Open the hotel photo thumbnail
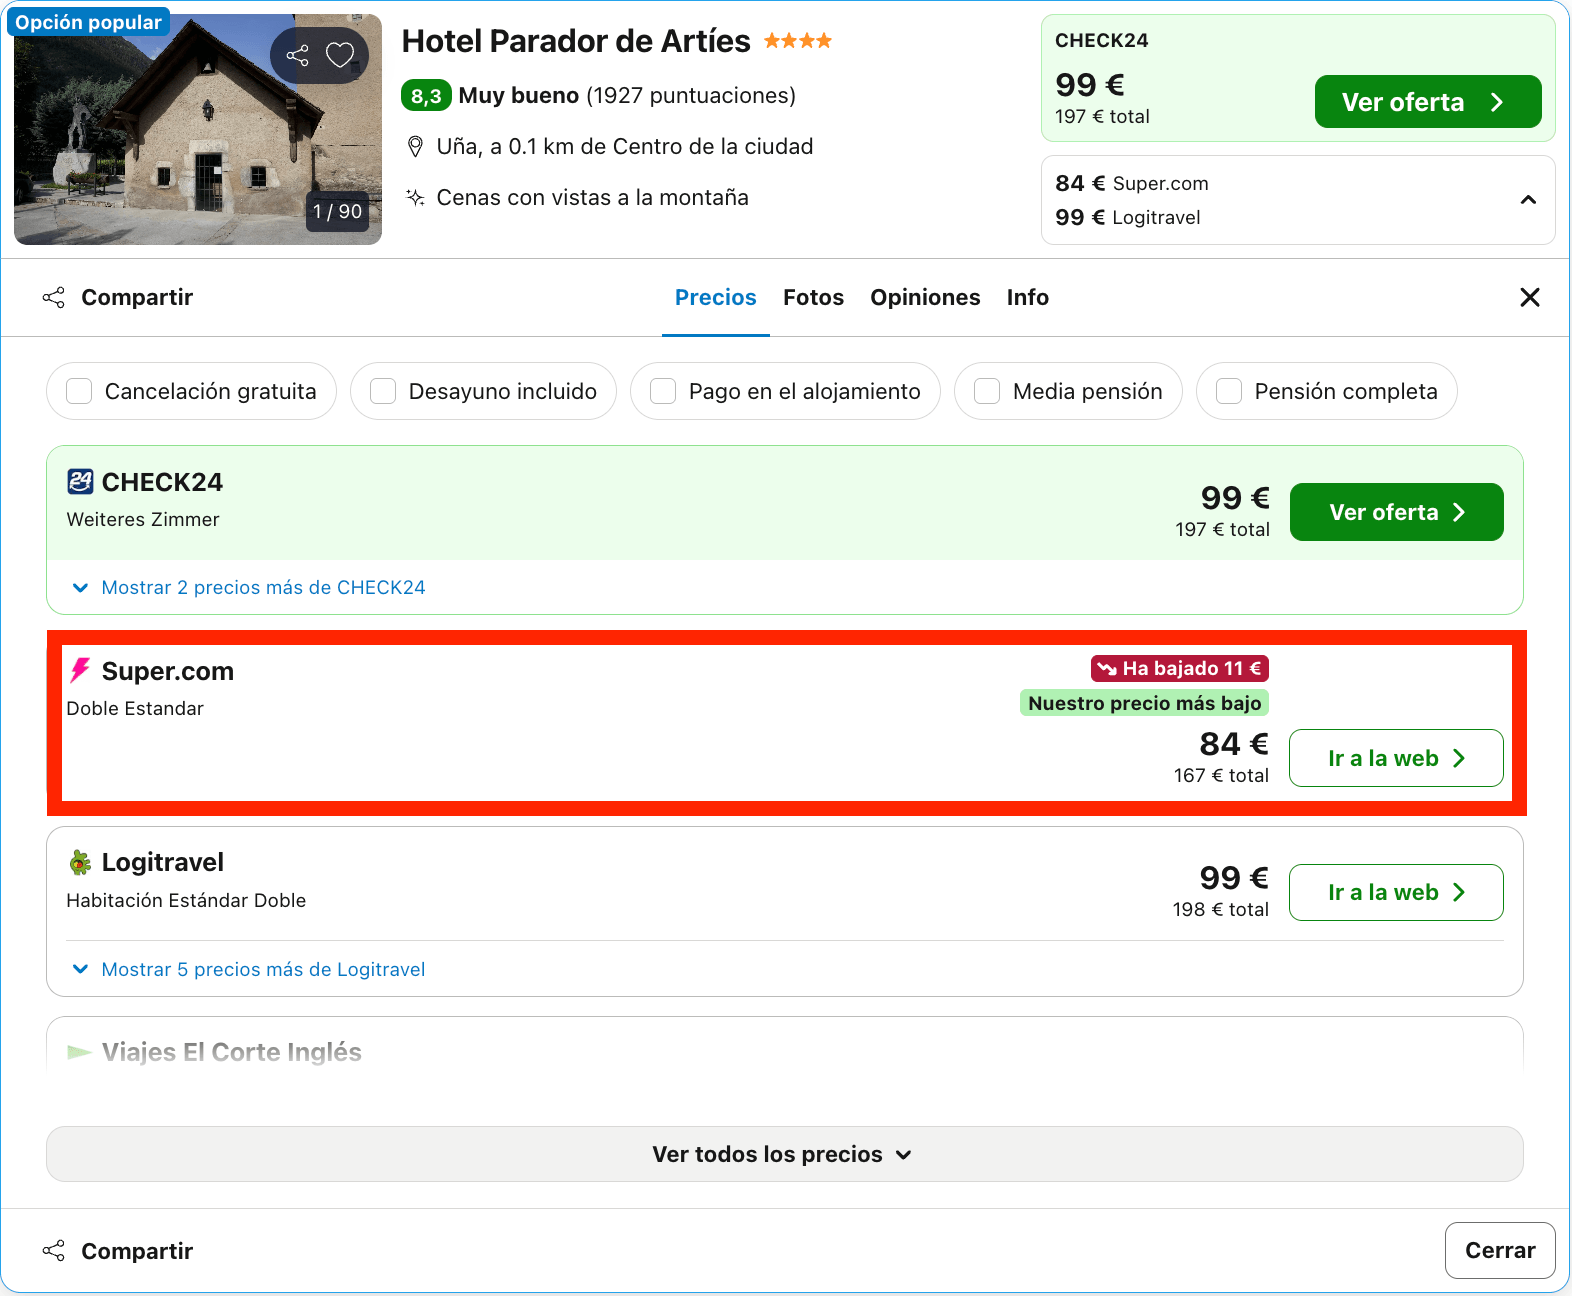This screenshot has height=1296, width=1572. tap(198, 129)
